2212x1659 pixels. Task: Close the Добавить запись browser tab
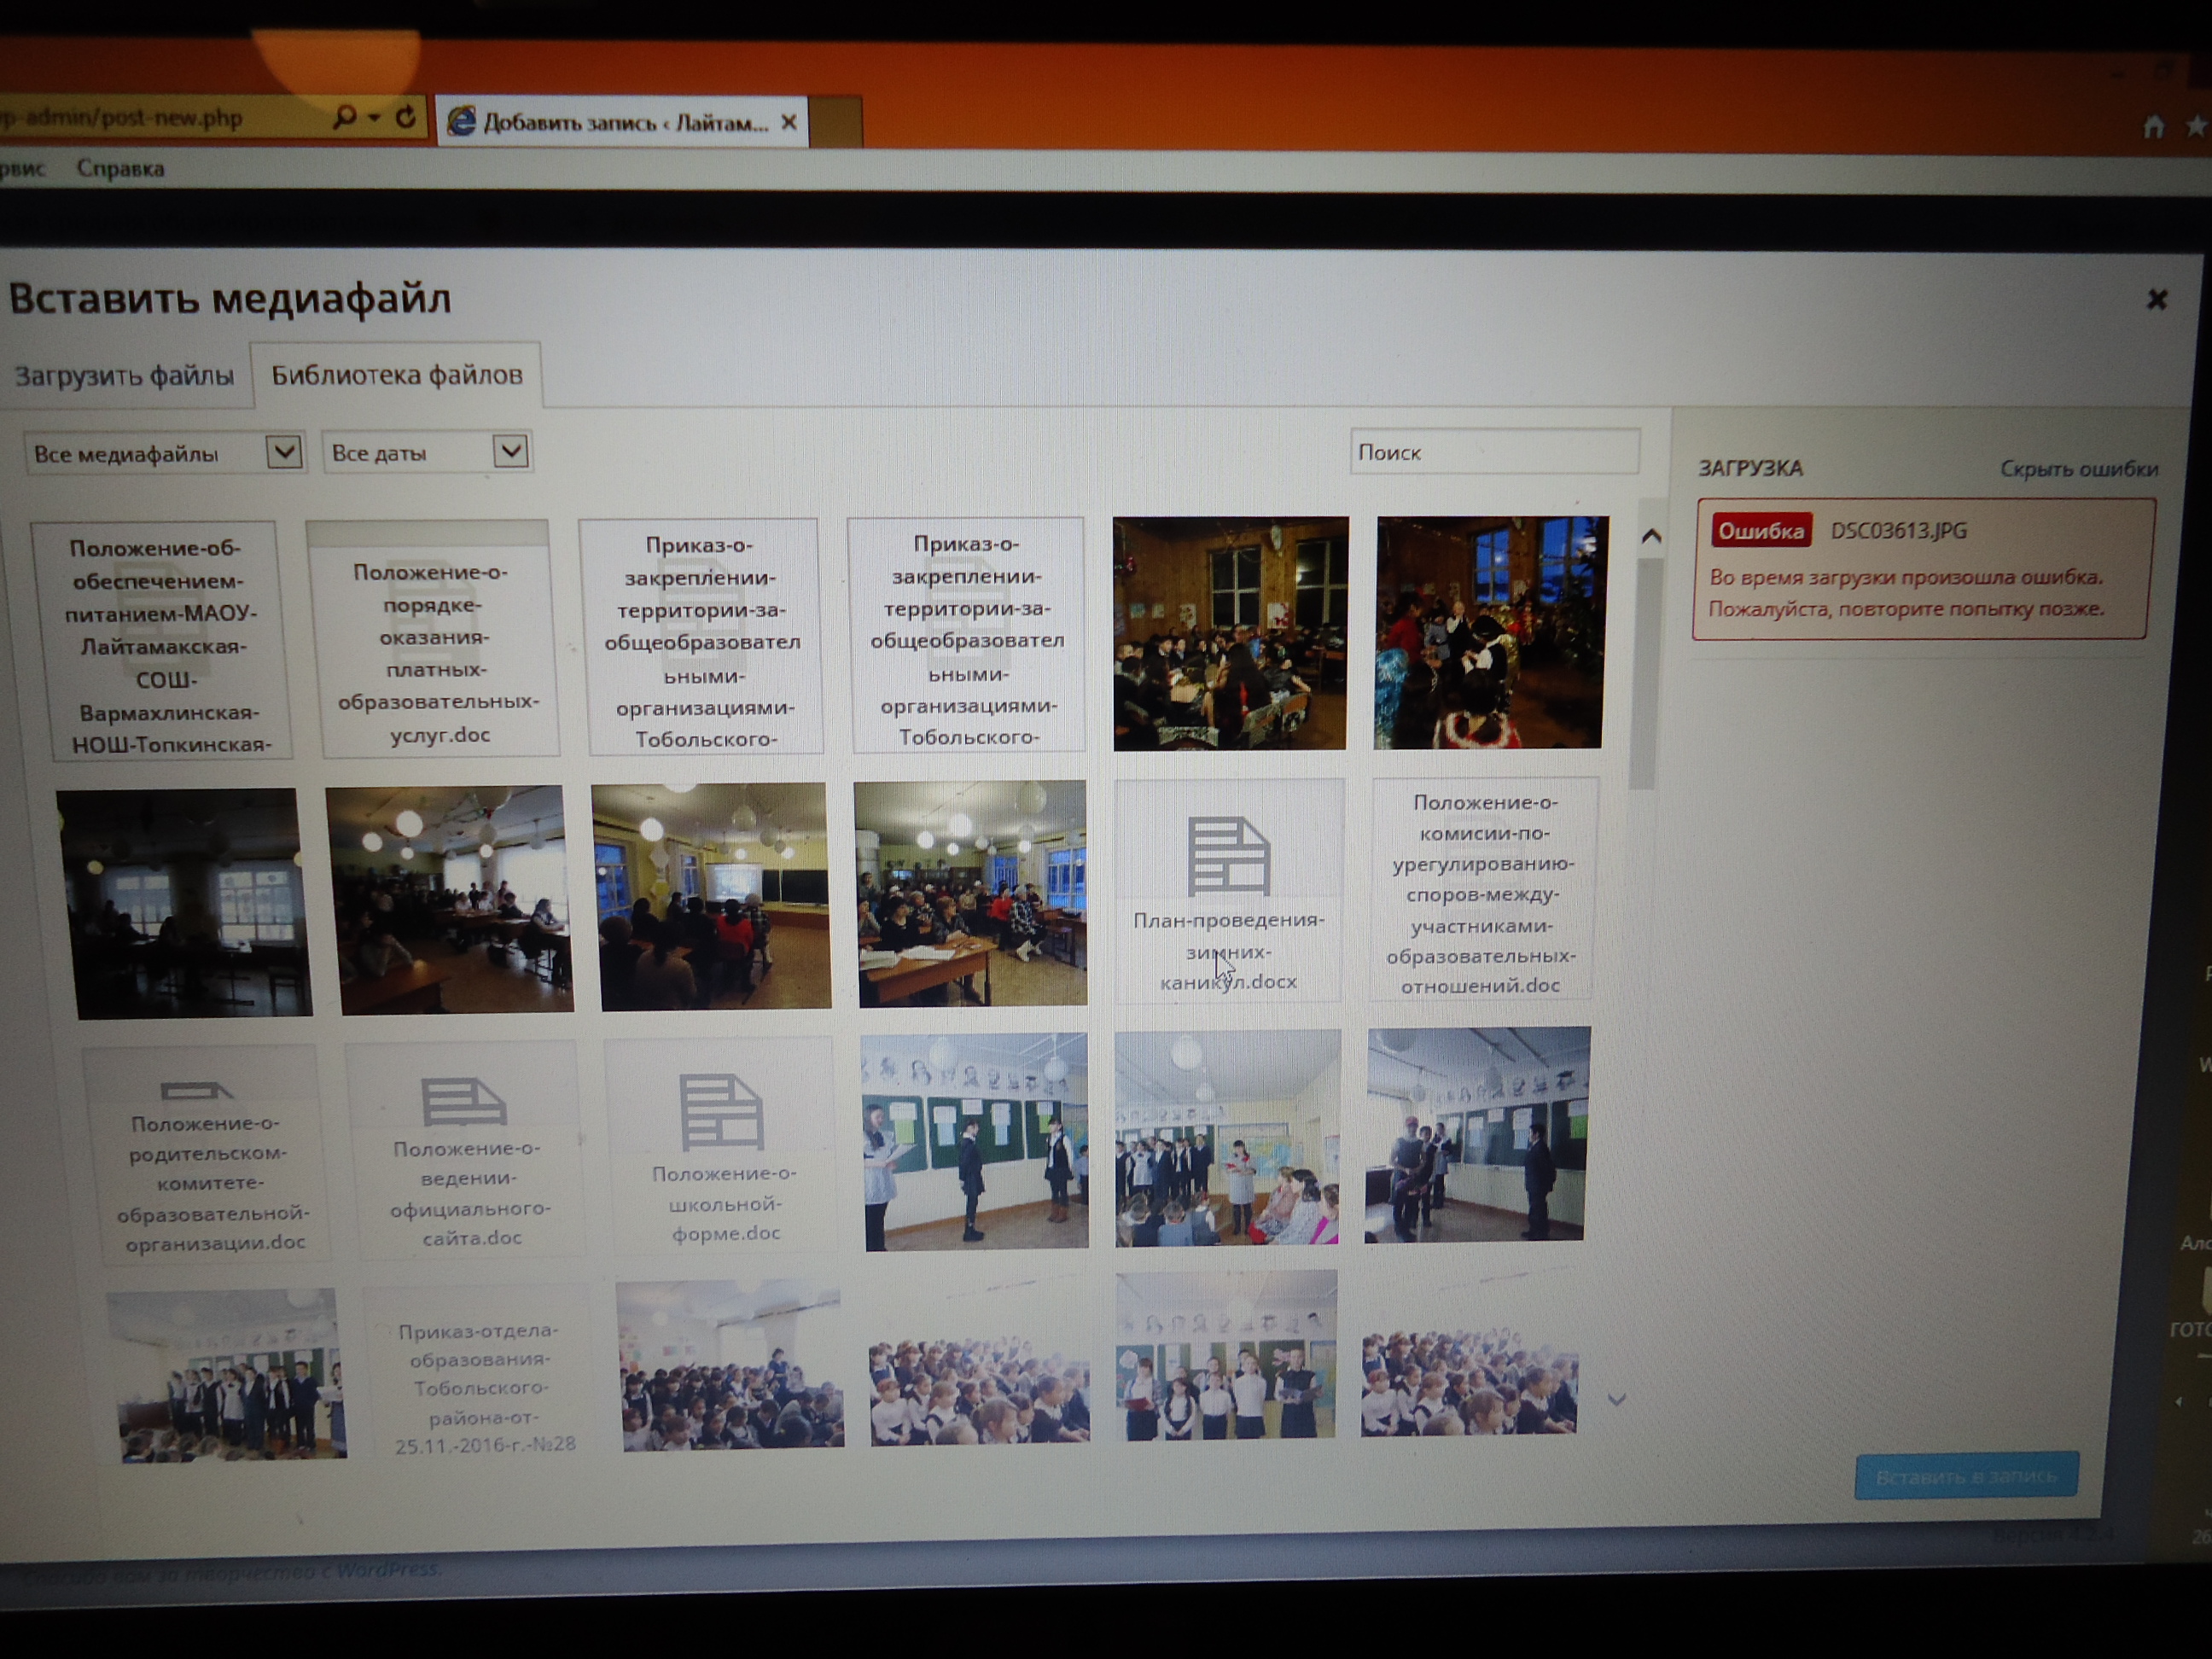(789, 123)
